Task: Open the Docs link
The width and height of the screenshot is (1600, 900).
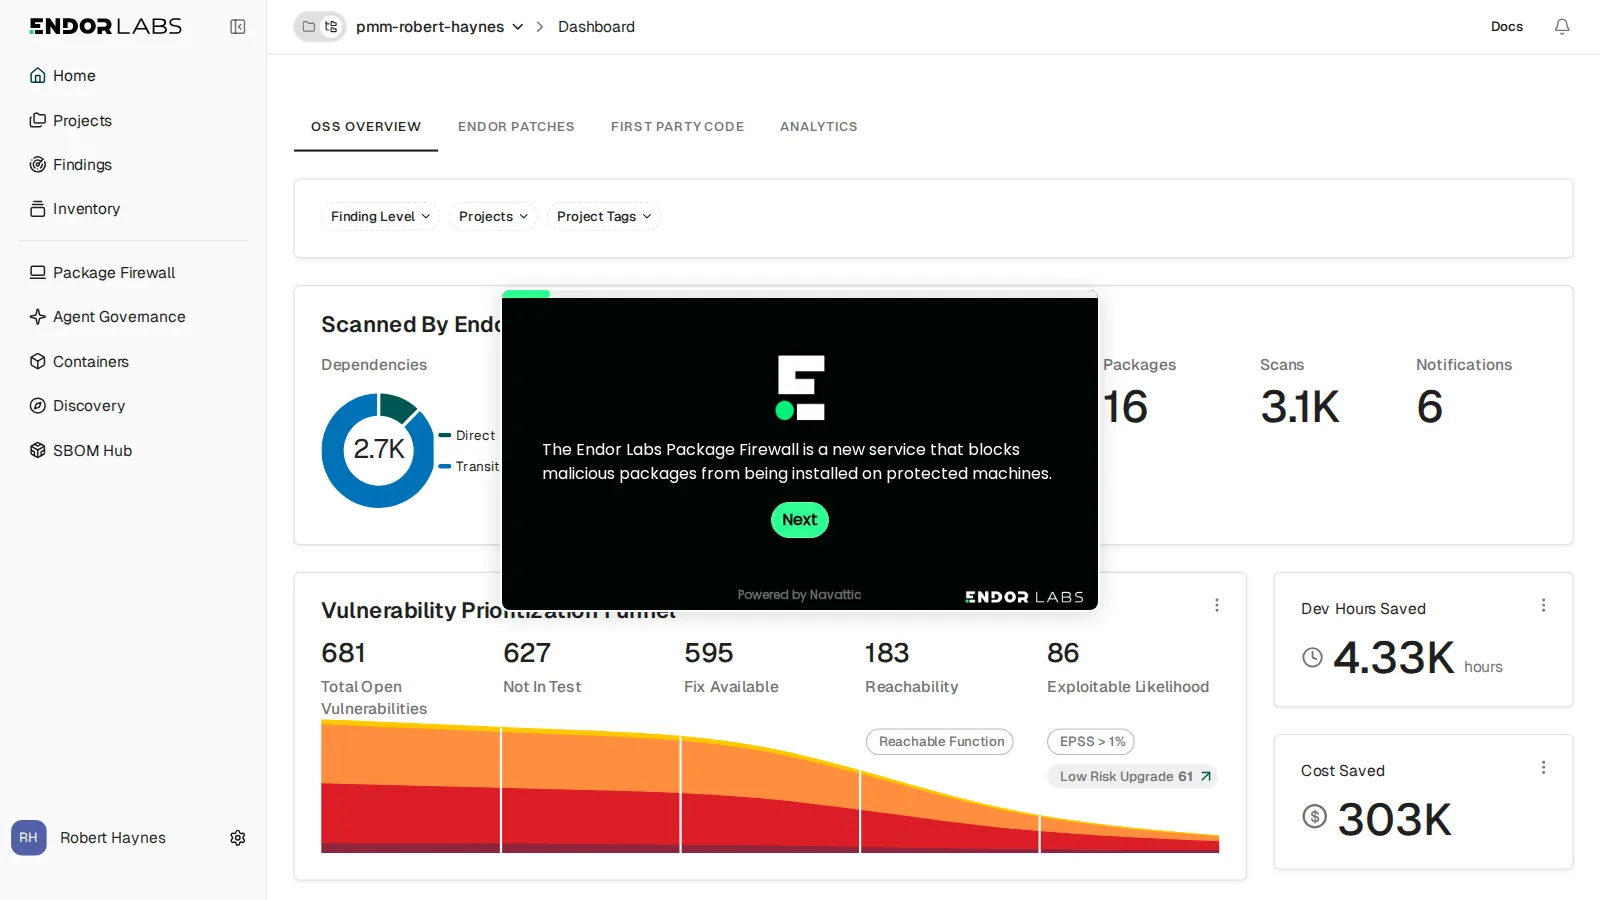Action: pyautogui.click(x=1507, y=27)
